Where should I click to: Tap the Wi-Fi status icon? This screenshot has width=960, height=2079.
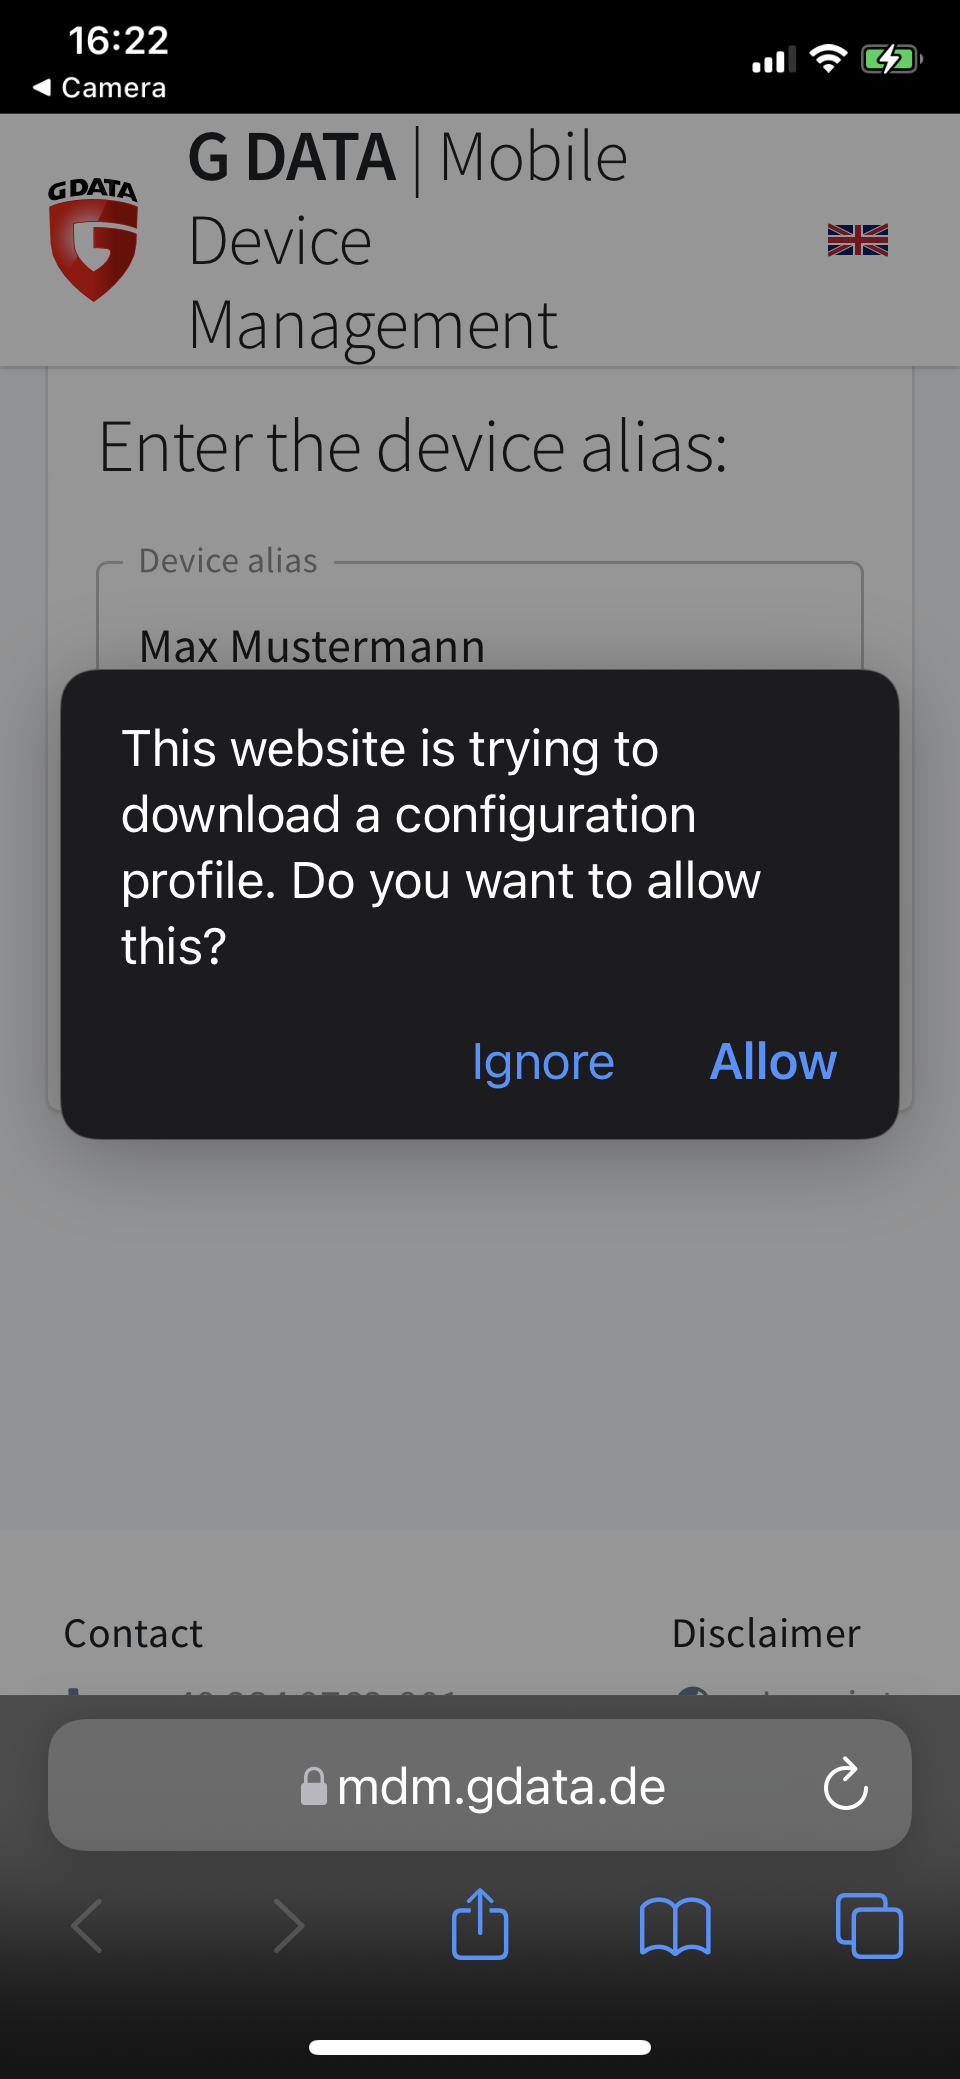828,59
